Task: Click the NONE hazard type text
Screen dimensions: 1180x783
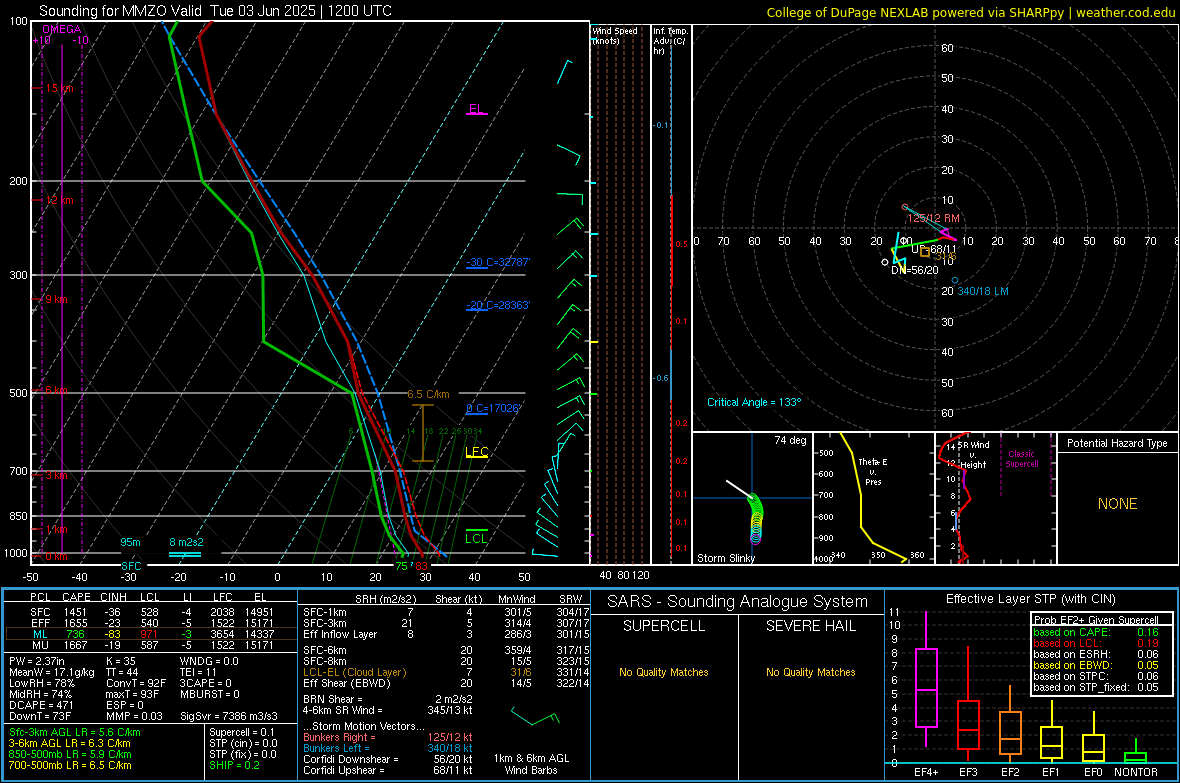Action: (x=1118, y=504)
